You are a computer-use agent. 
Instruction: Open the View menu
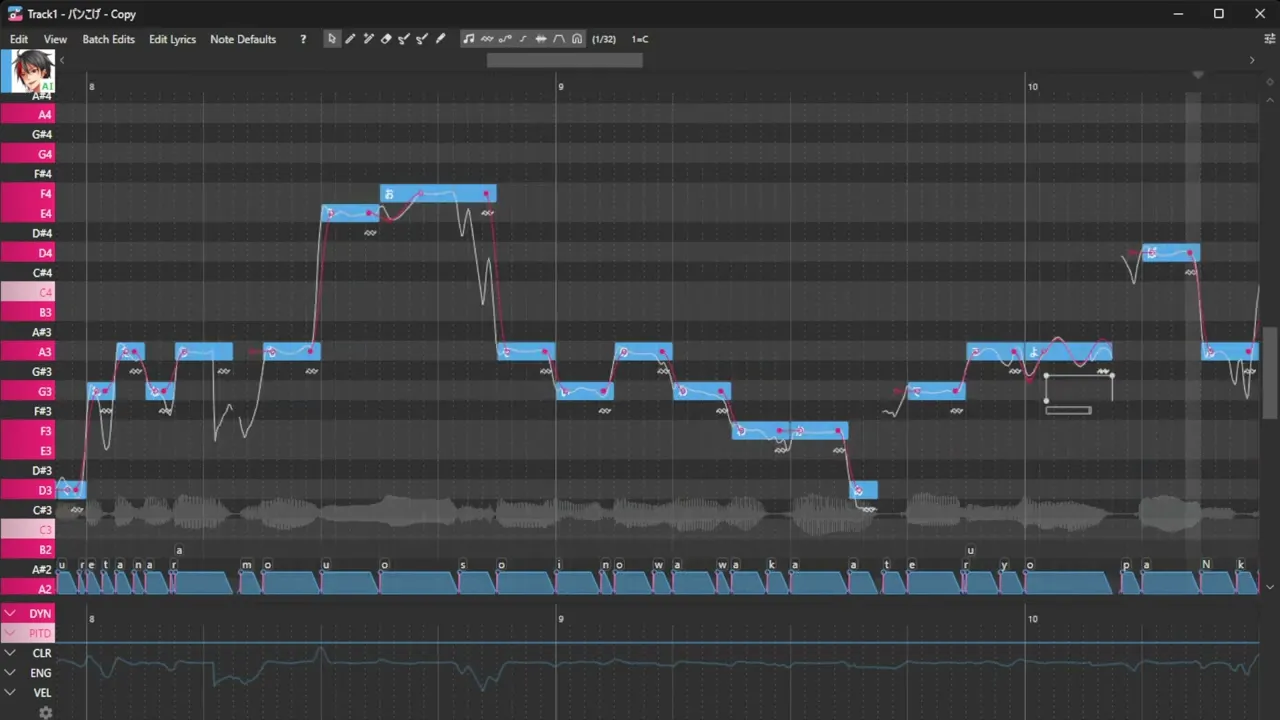click(x=55, y=39)
